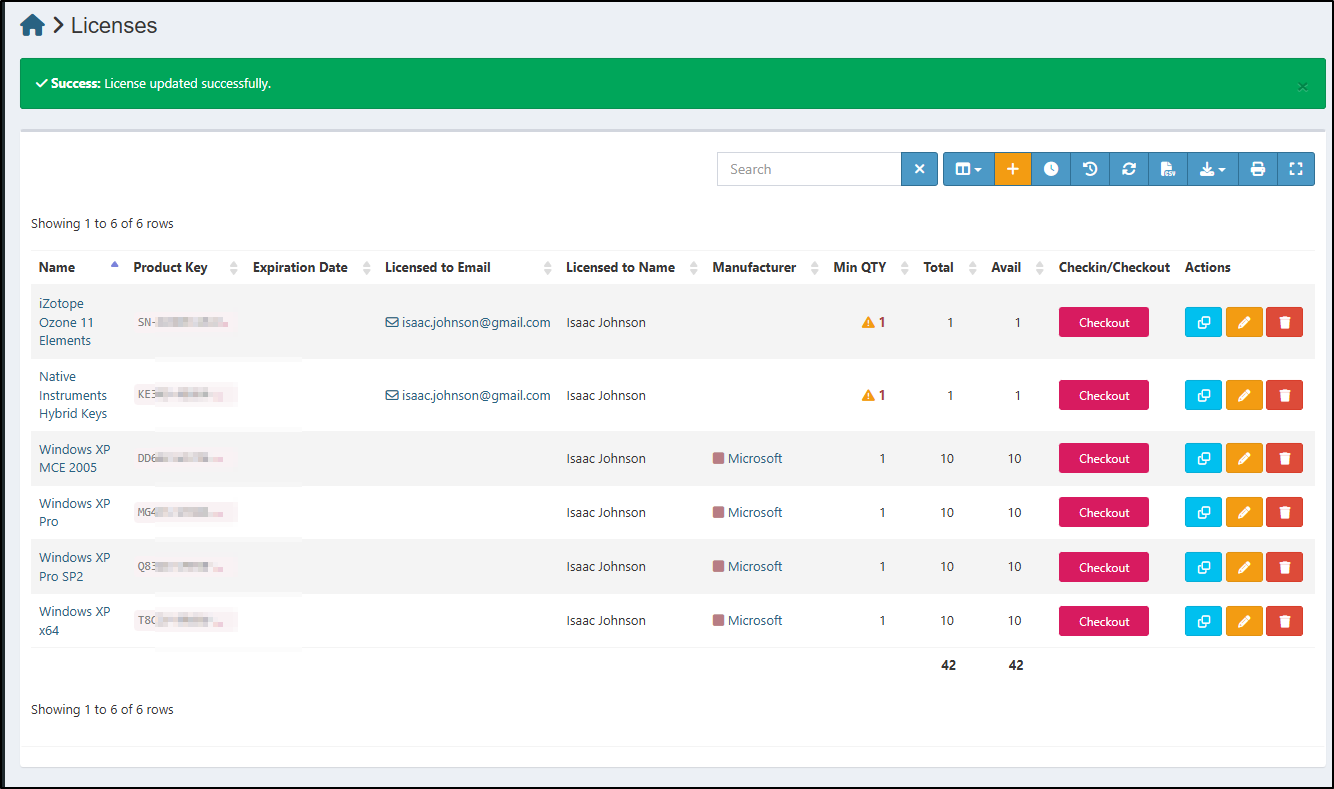1334x789 pixels.
Task: Clear the search field with X button
Action: (x=919, y=169)
